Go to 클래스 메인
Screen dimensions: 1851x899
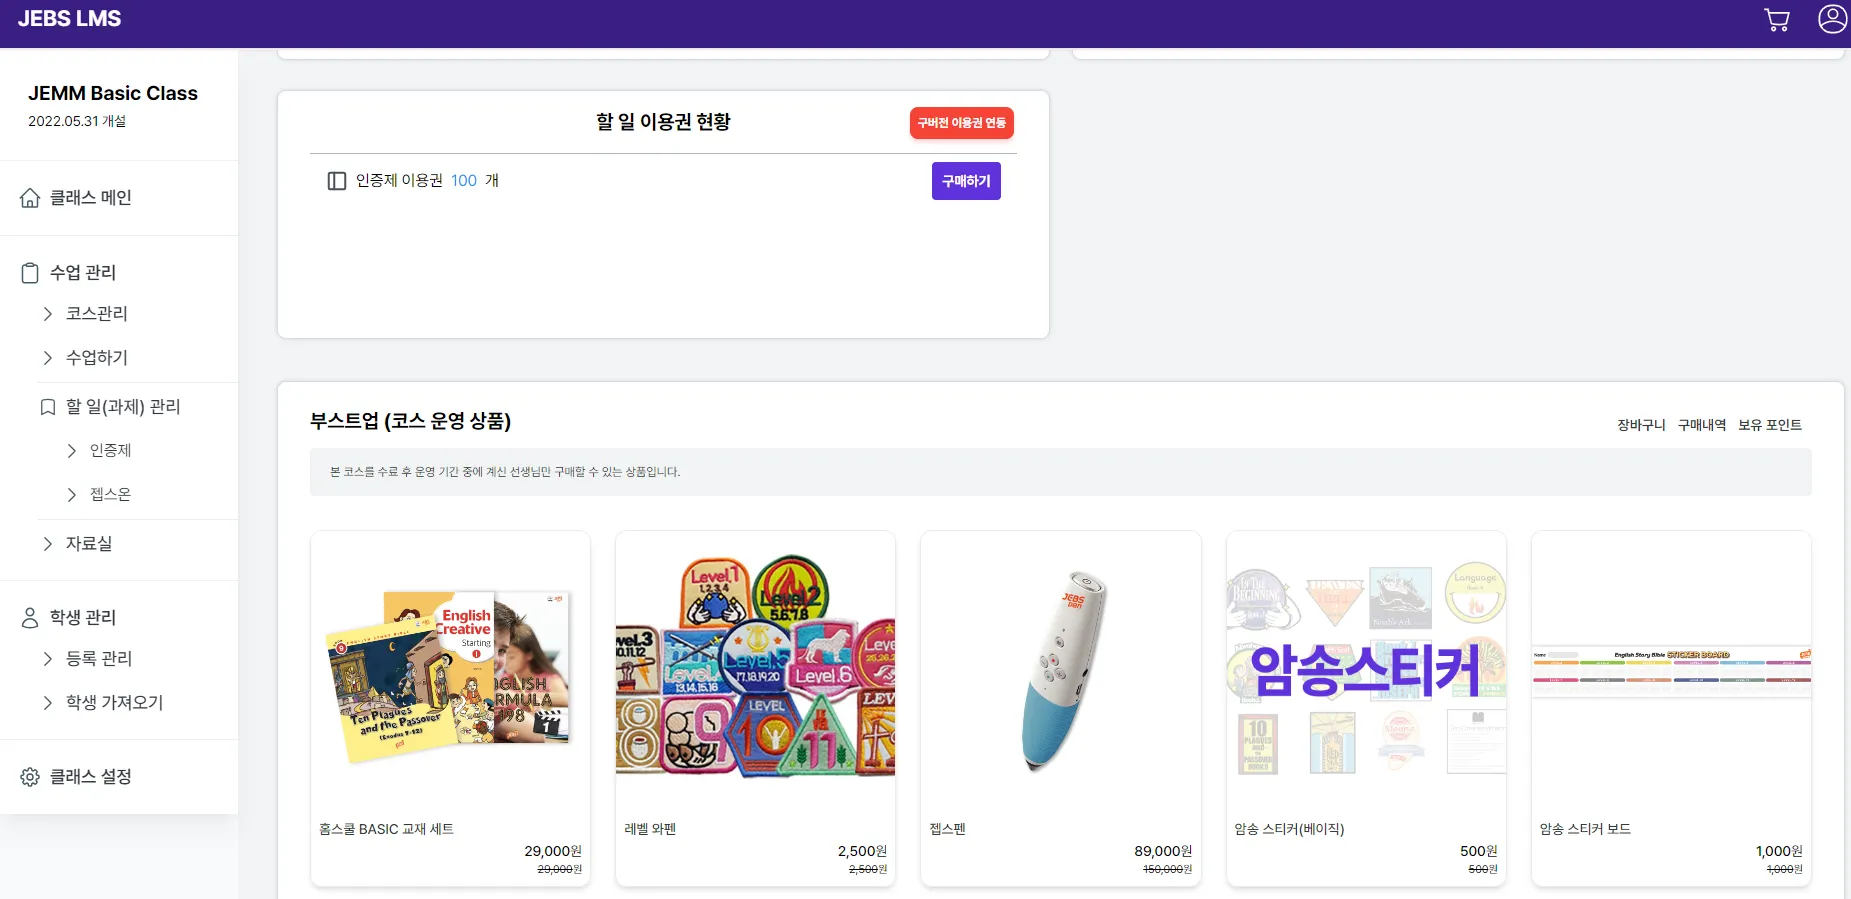point(91,198)
